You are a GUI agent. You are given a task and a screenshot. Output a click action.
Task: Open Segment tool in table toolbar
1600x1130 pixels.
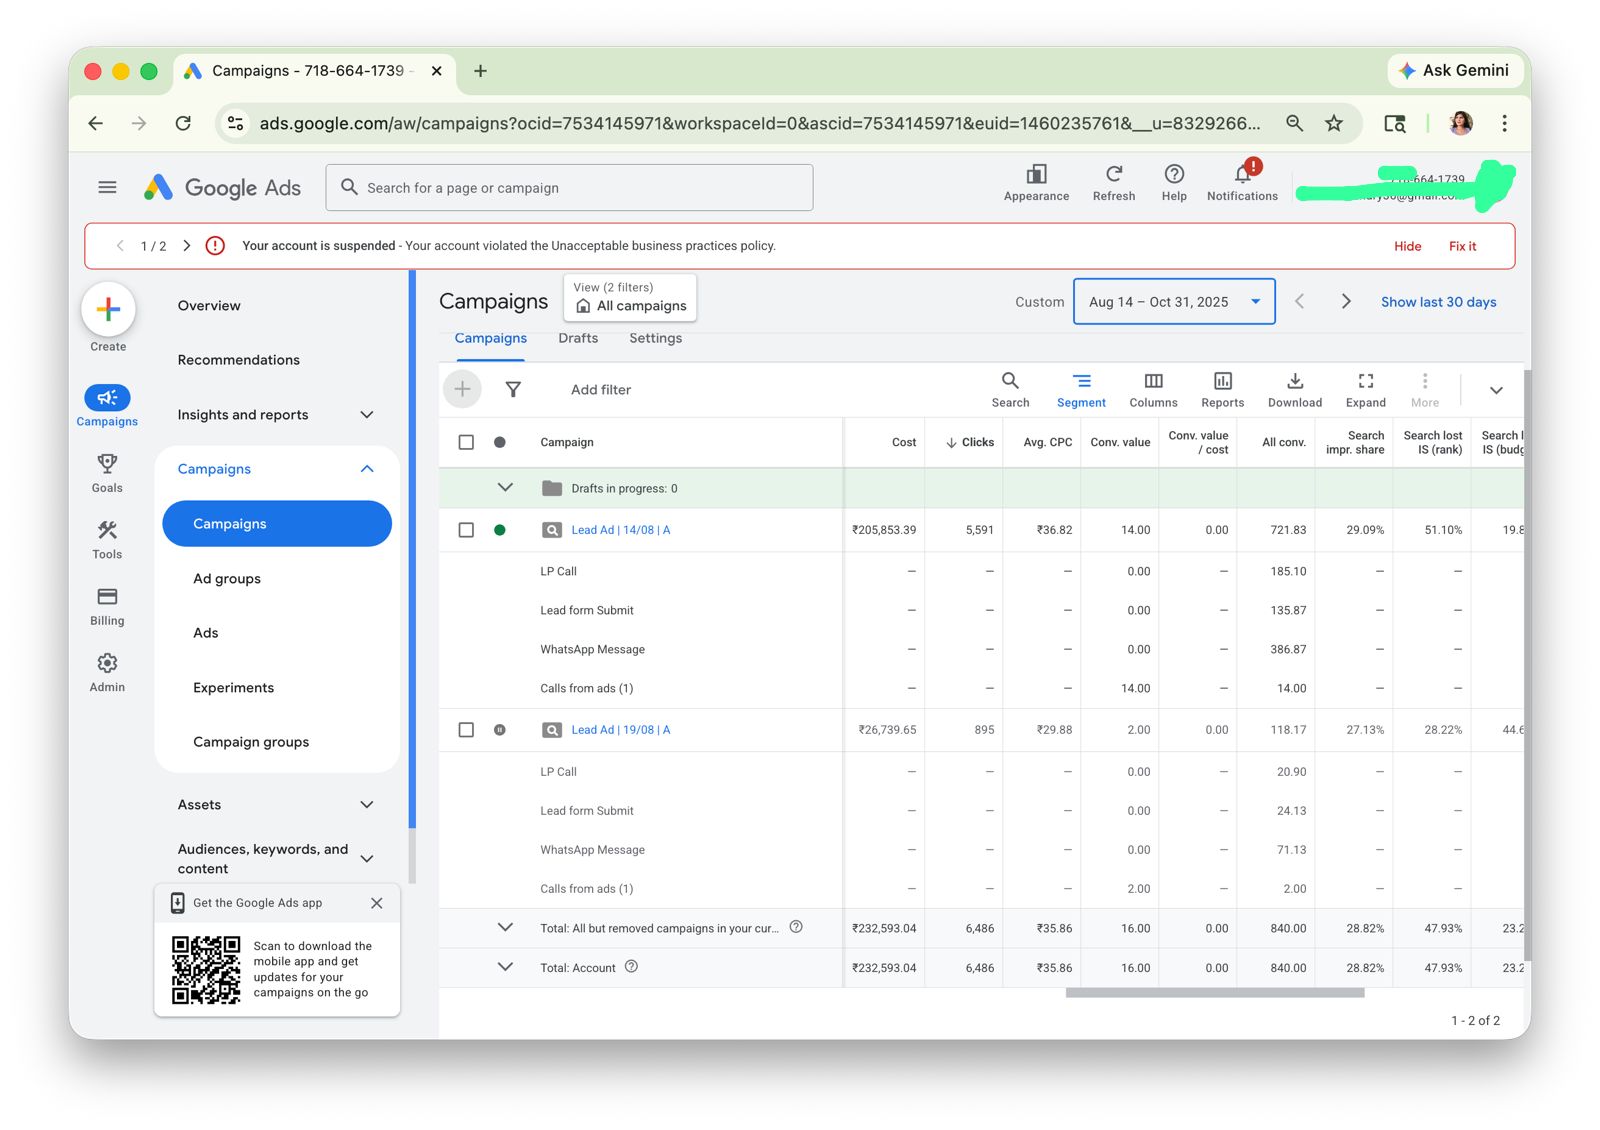pos(1081,389)
